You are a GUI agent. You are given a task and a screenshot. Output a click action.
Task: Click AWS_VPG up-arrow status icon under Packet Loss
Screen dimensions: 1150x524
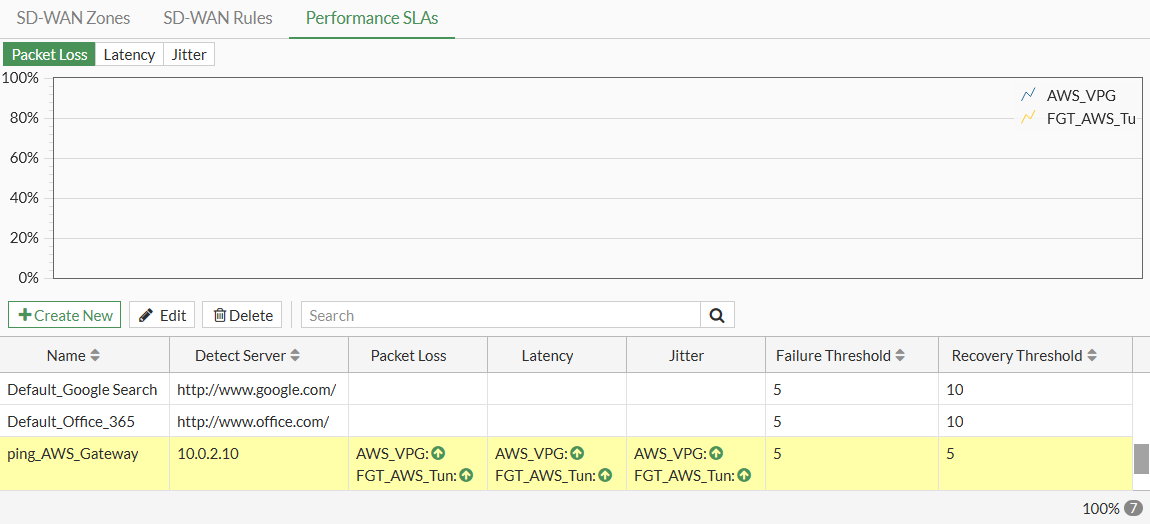[438, 454]
